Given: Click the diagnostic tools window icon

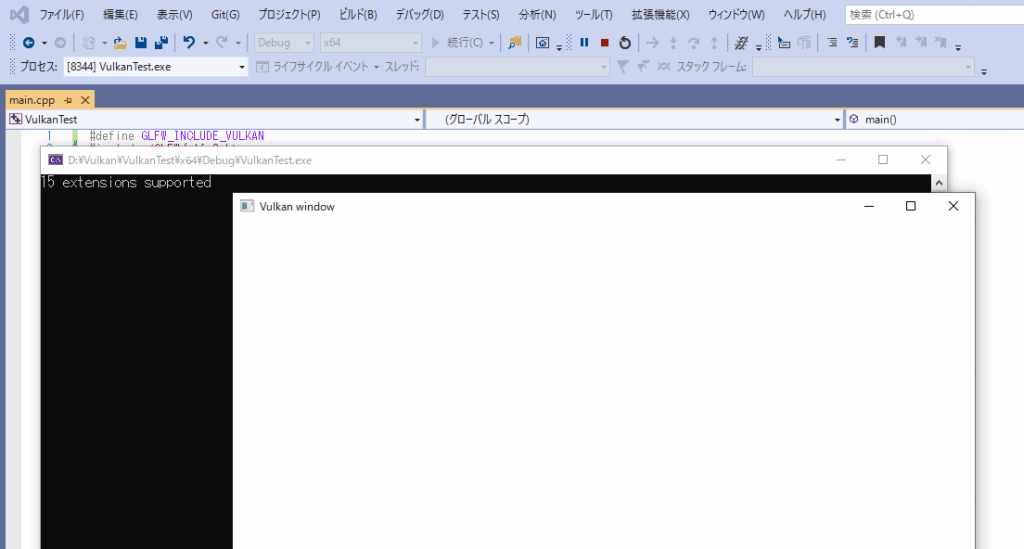Looking at the screenshot, I should coord(542,42).
